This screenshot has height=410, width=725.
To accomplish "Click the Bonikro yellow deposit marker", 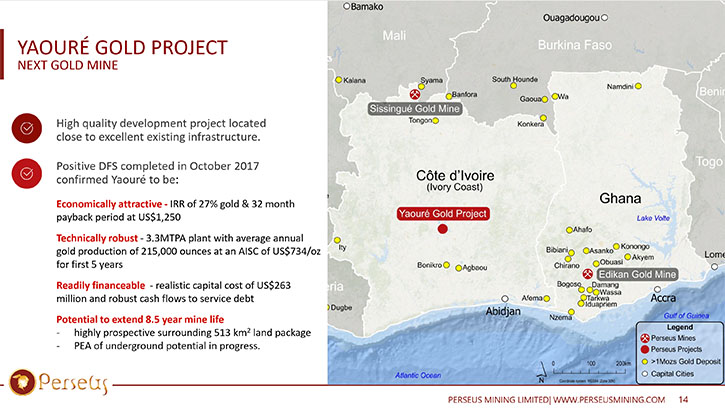I will click(x=446, y=265).
